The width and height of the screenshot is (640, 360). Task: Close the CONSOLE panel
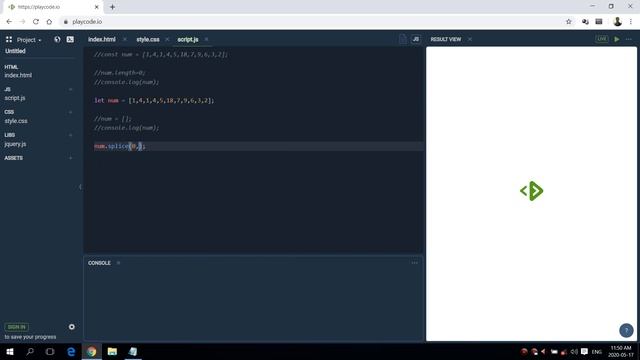click(x=118, y=263)
